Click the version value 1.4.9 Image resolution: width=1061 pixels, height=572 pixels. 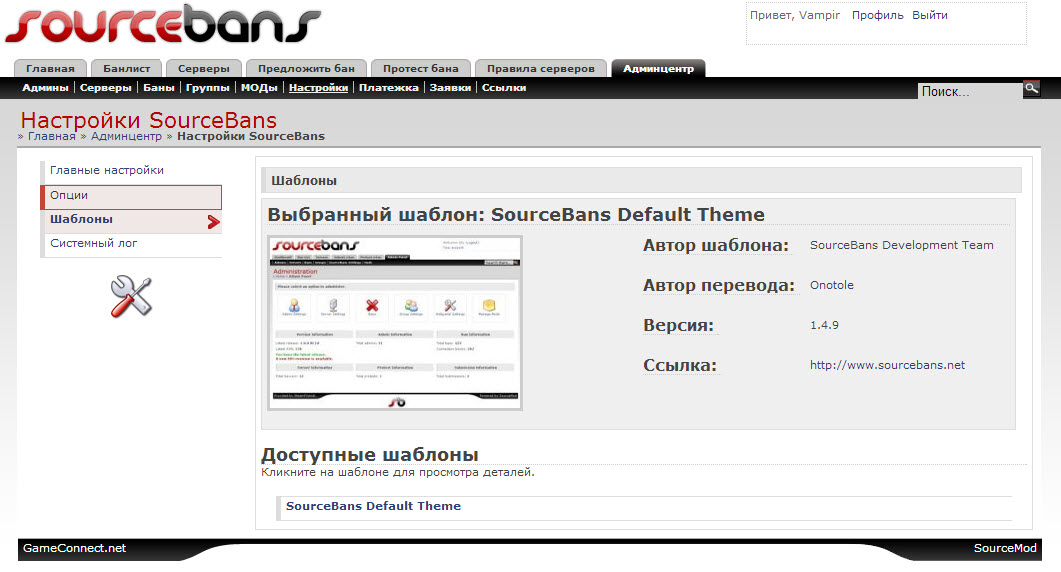(824, 325)
